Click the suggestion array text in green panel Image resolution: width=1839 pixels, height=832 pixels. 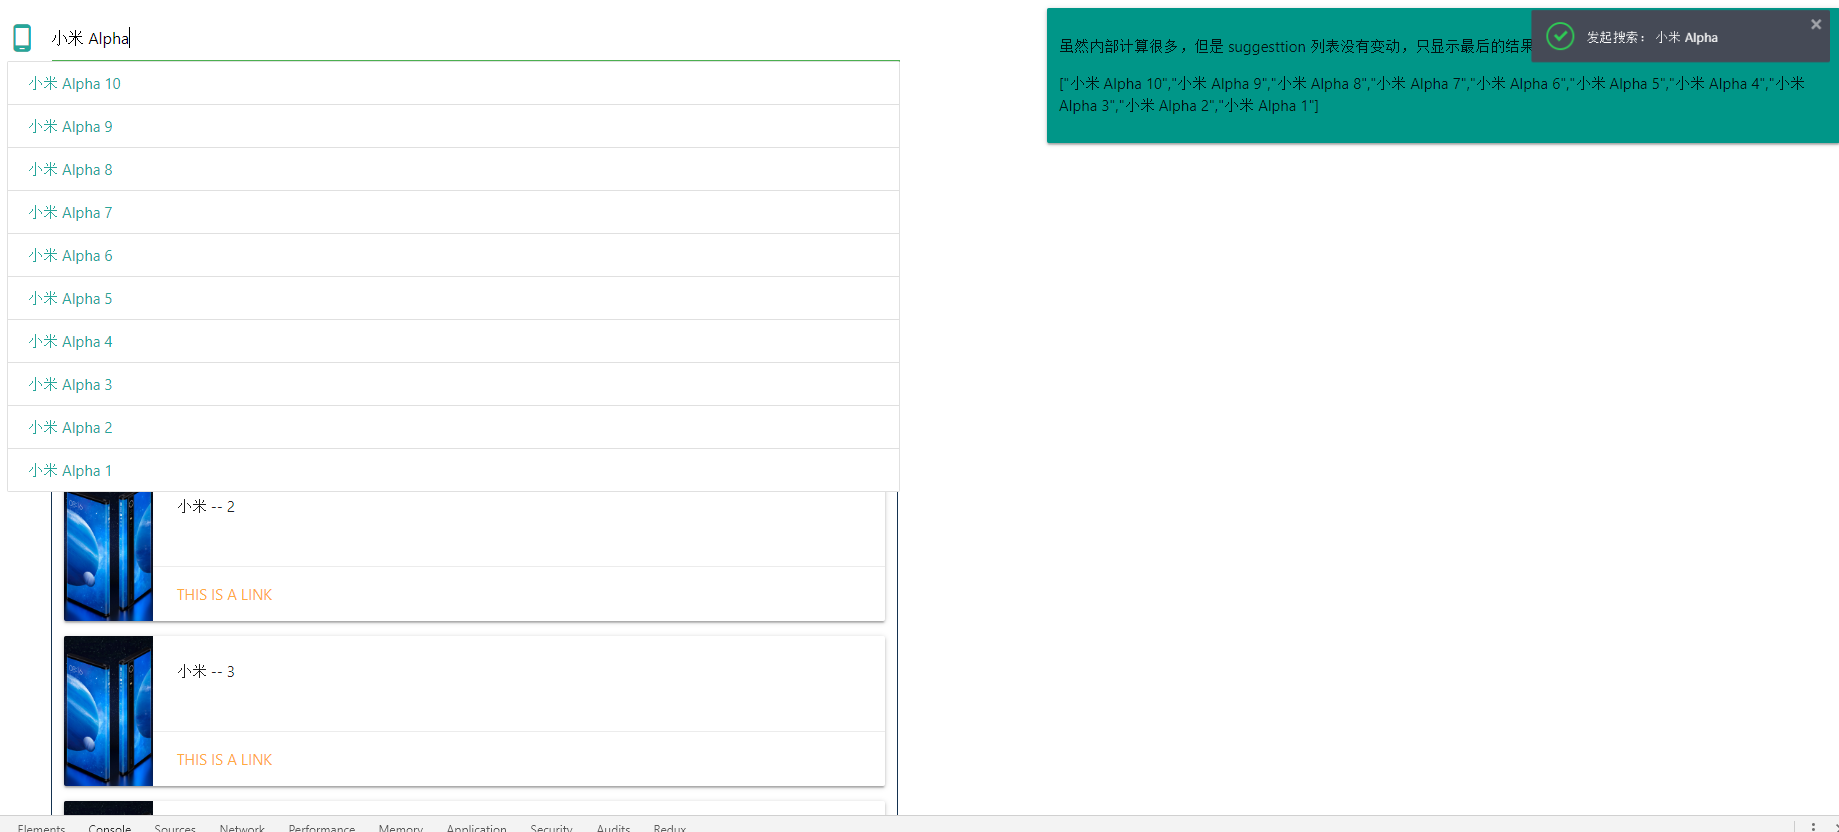click(x=1432, y=95)
